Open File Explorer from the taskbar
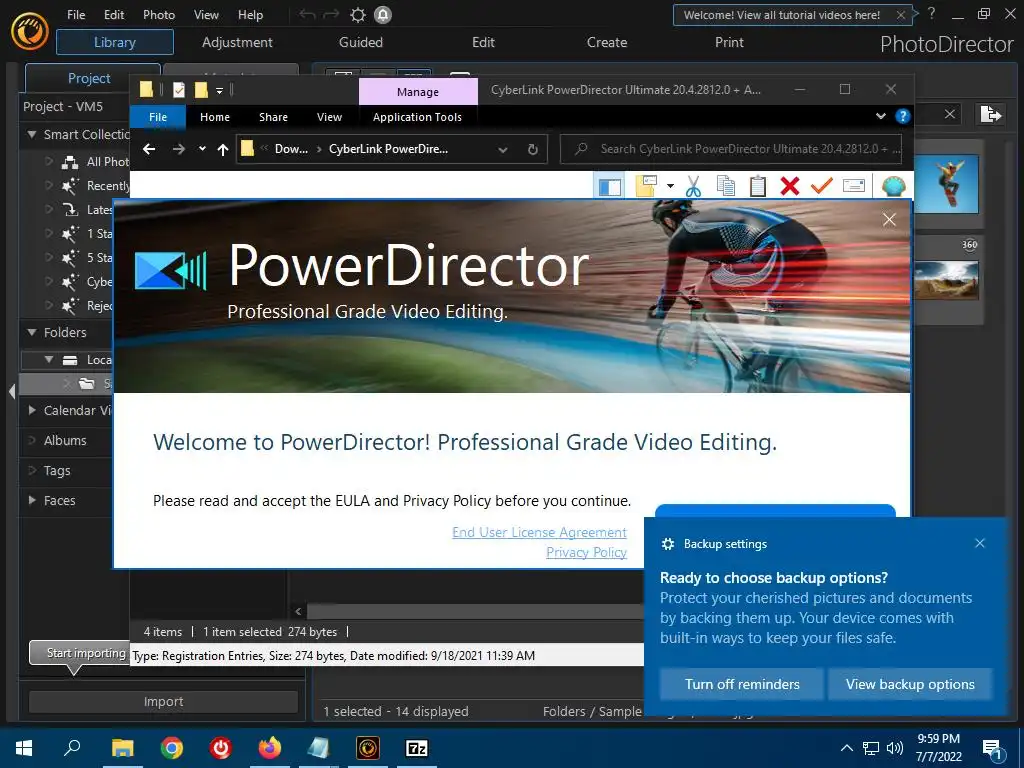1024x768 pixels. (122, 748)
